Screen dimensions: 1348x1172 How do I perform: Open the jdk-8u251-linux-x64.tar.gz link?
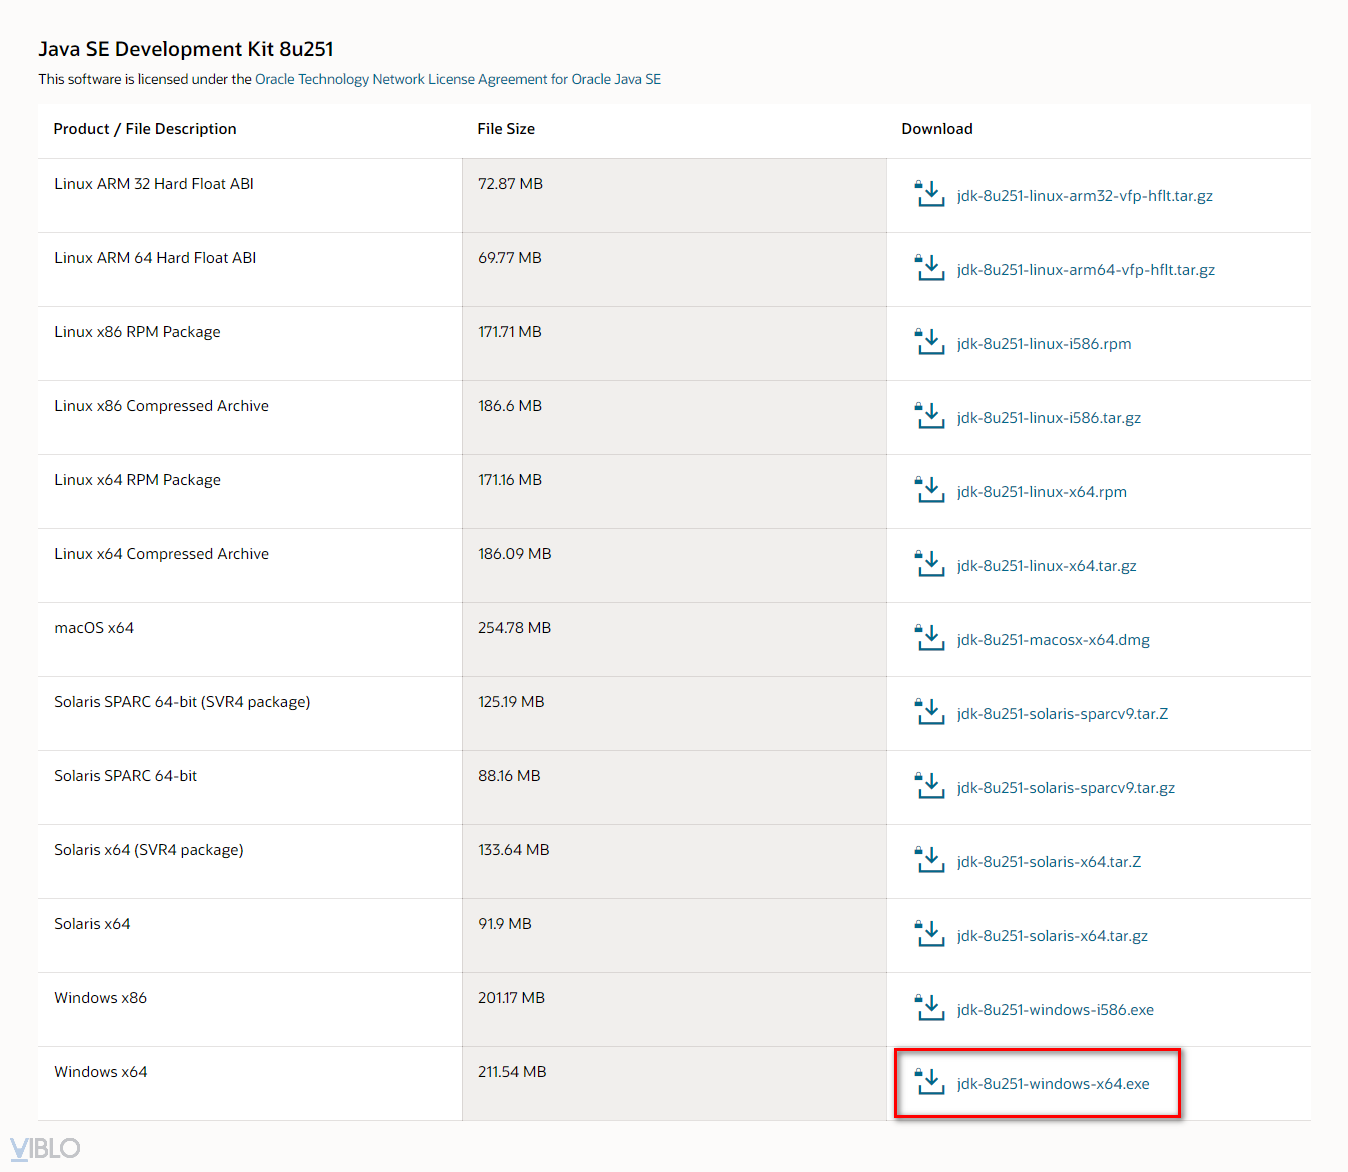[x=1046, y=566]
